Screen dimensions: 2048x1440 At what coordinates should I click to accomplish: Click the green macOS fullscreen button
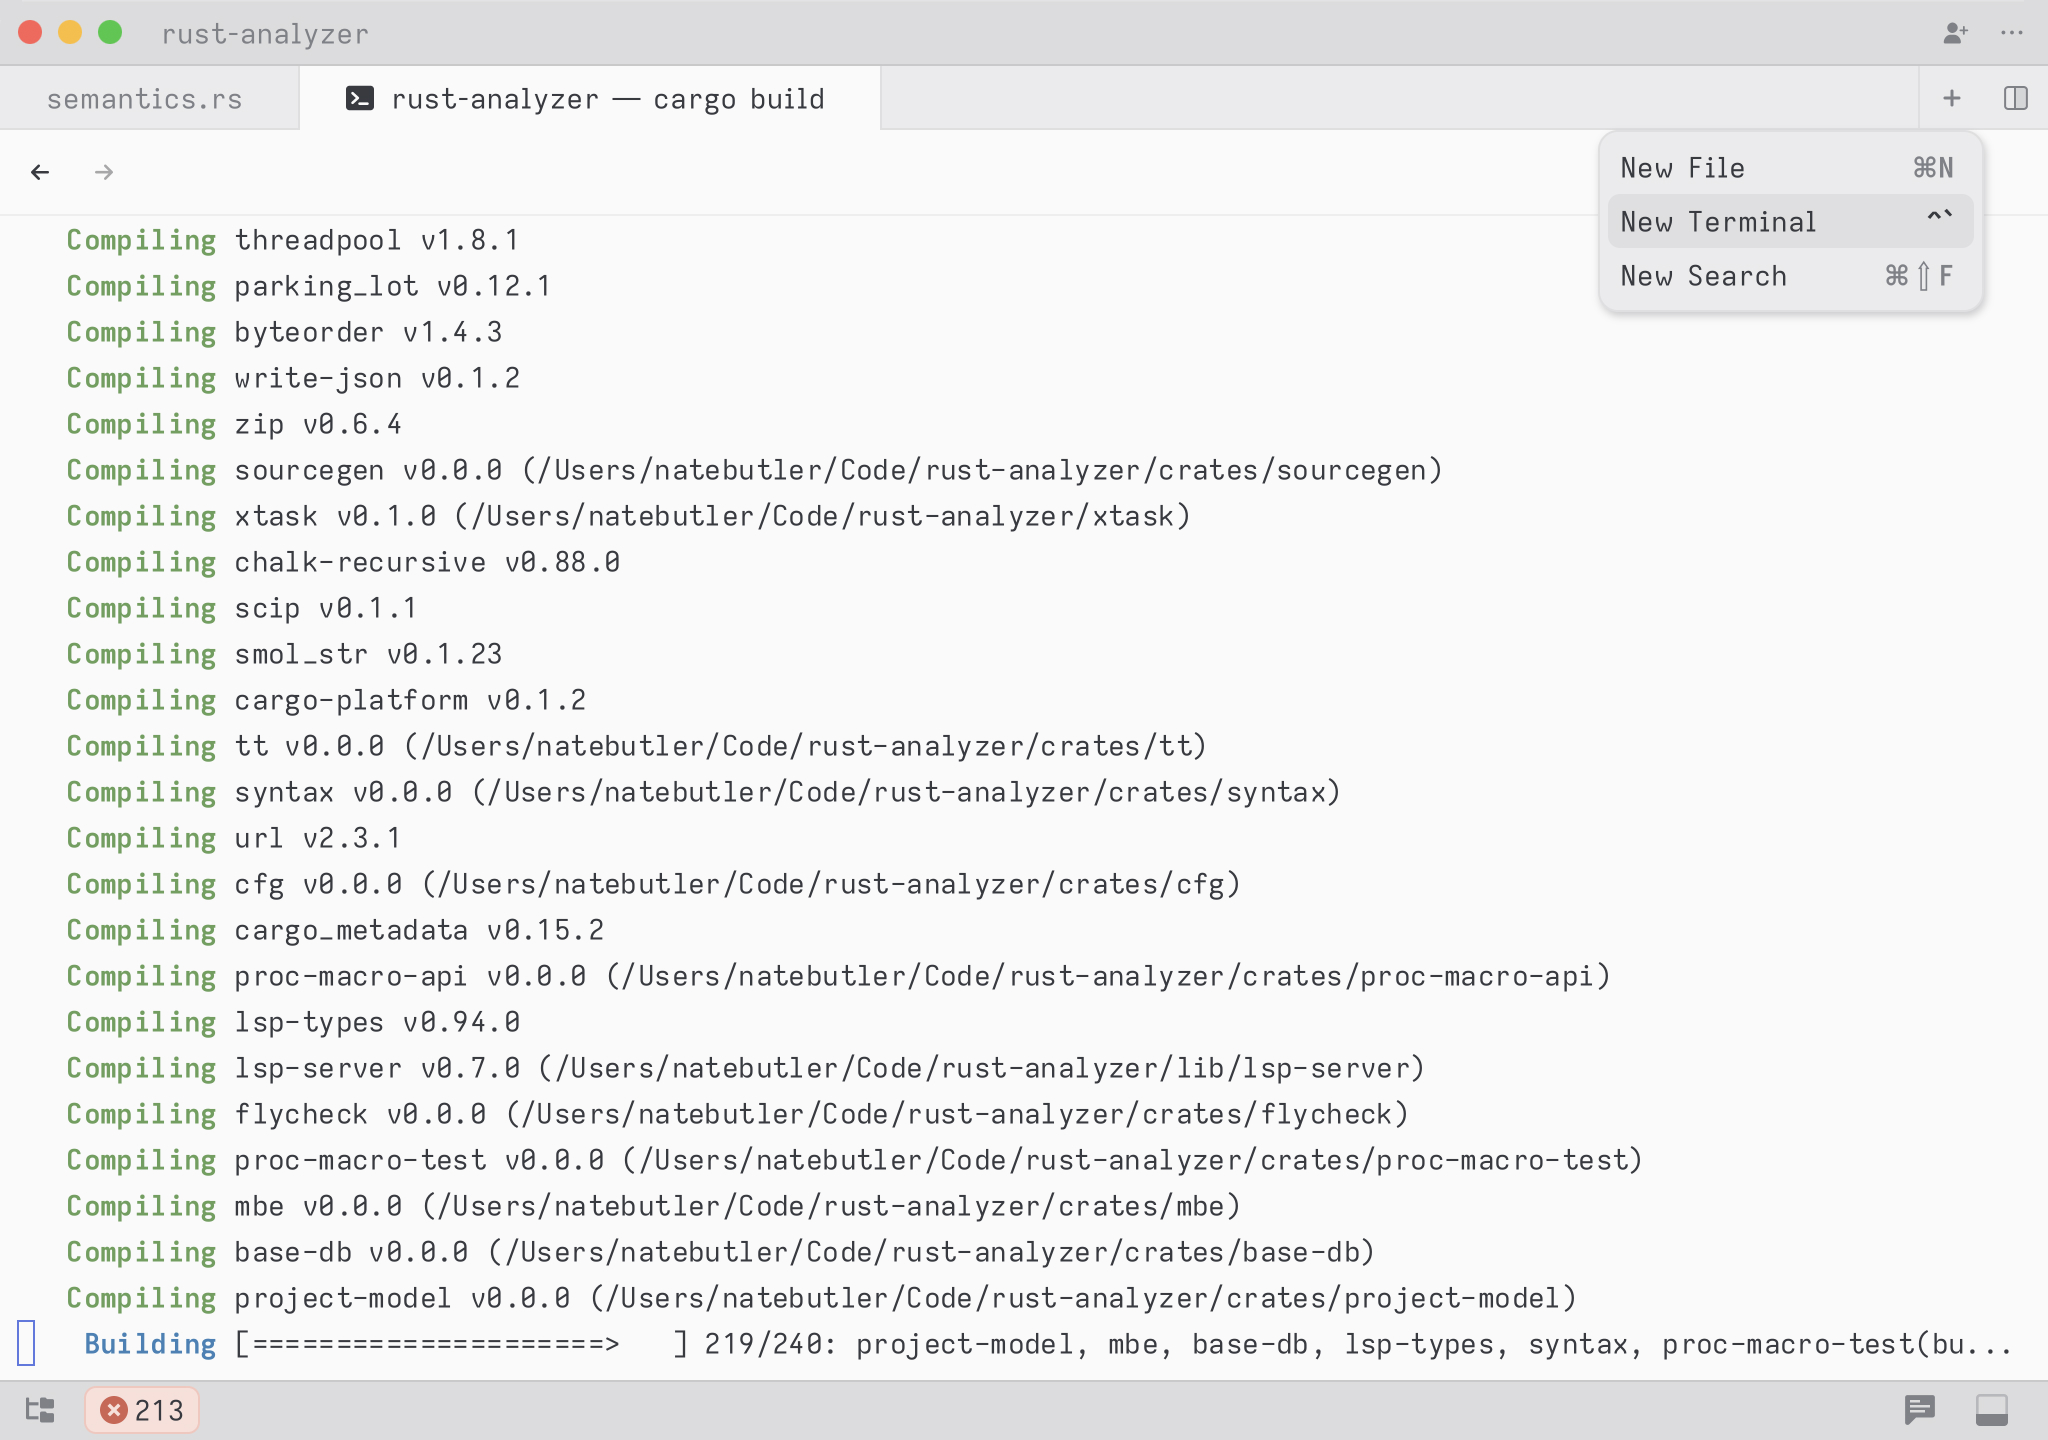tap(110, 33)
